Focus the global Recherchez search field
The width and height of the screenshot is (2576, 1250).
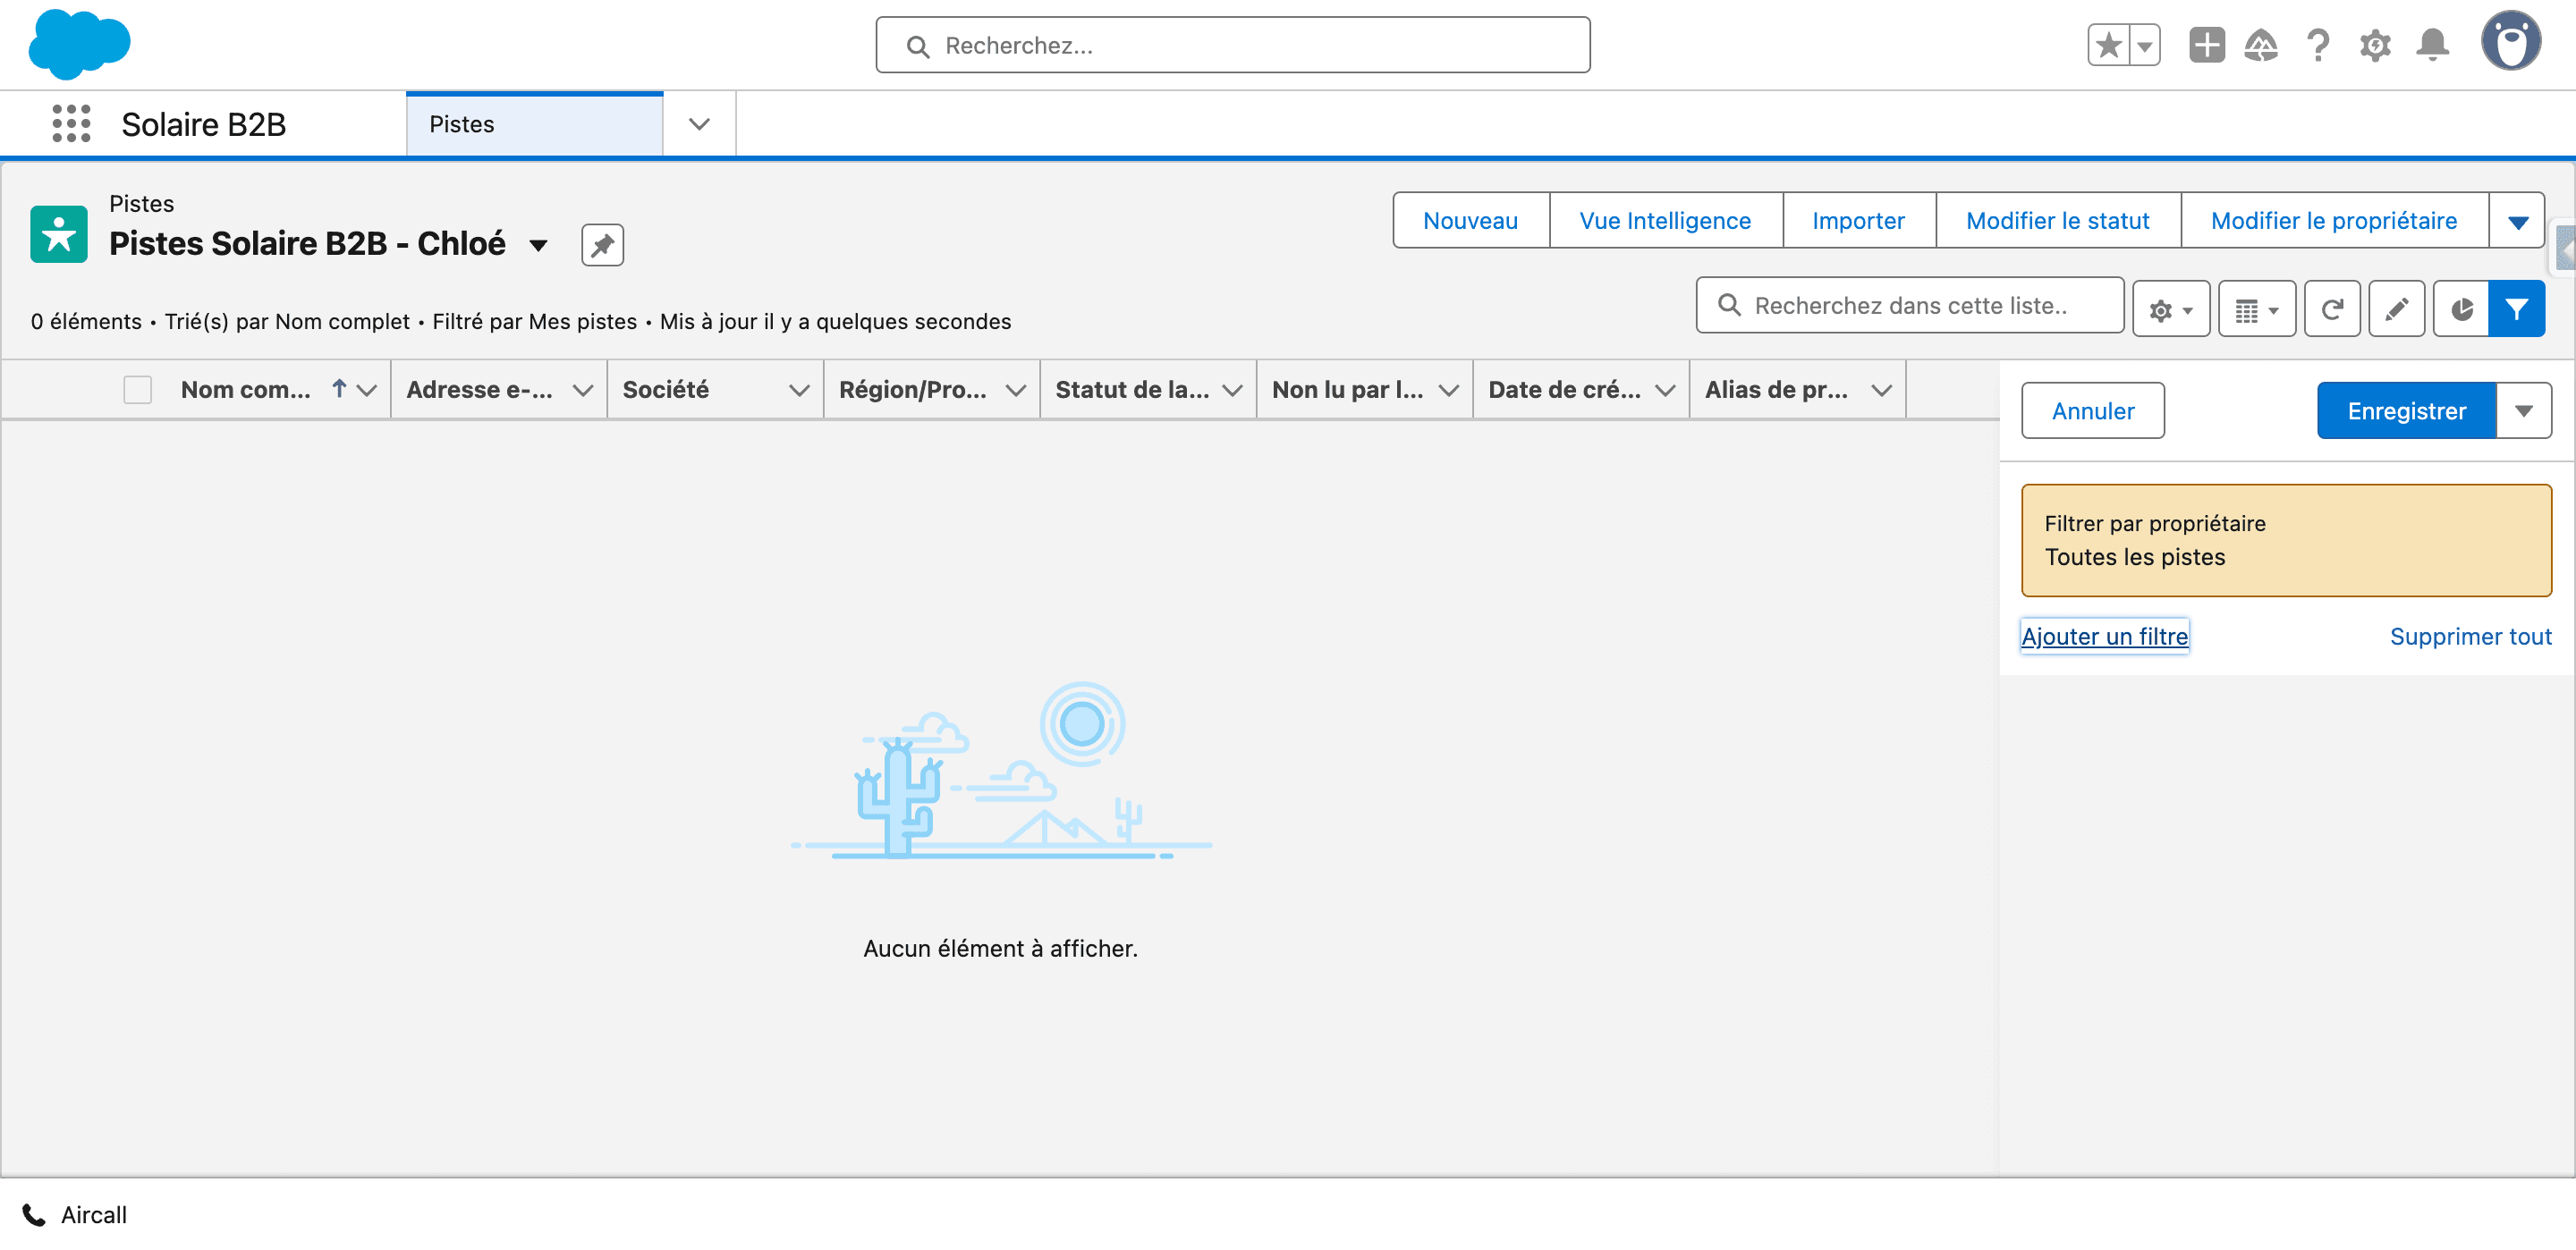(1232, 45)
